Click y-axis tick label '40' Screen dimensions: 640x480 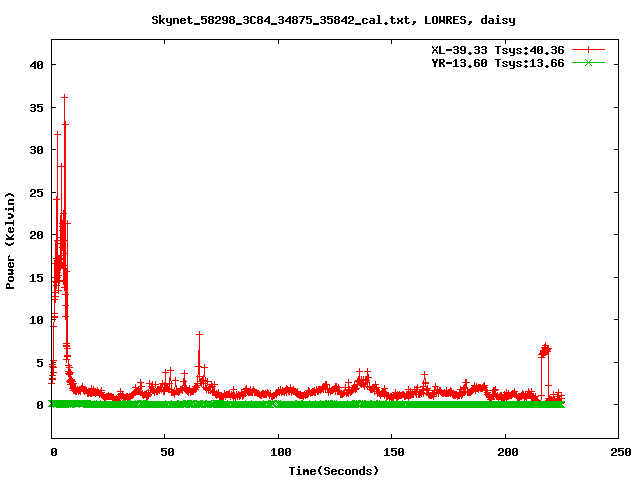point(36,65)
